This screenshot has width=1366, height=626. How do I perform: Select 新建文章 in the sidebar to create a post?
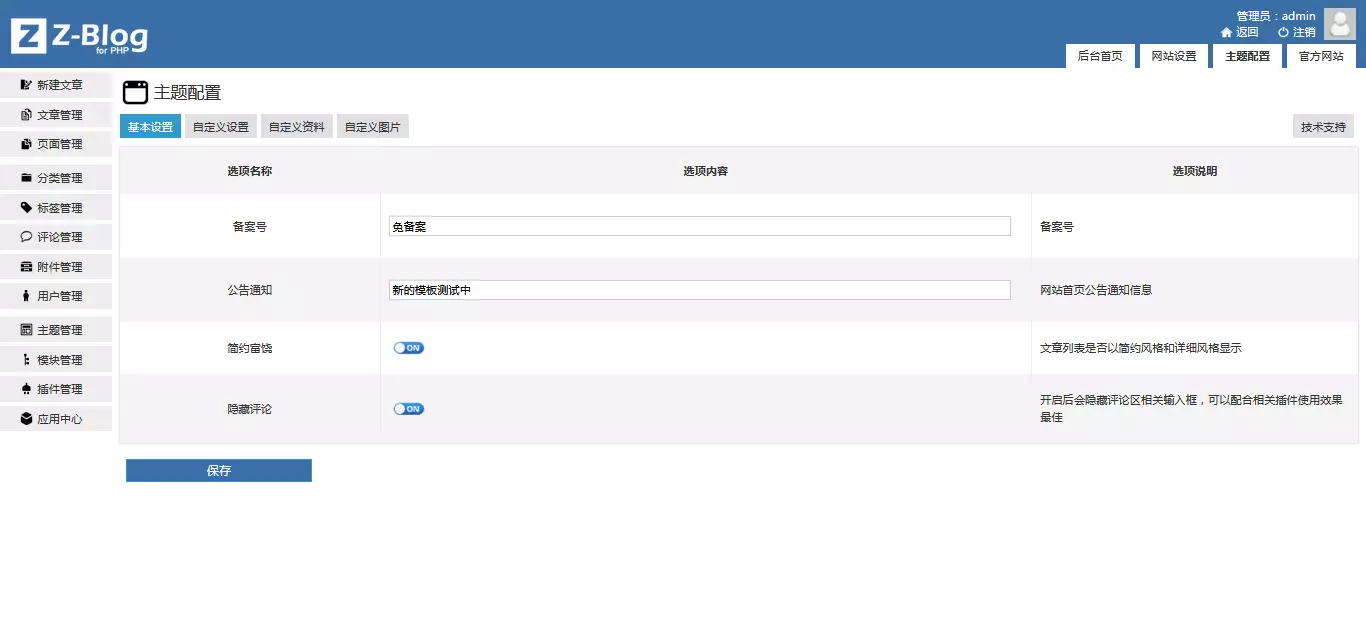click(55, 84)
